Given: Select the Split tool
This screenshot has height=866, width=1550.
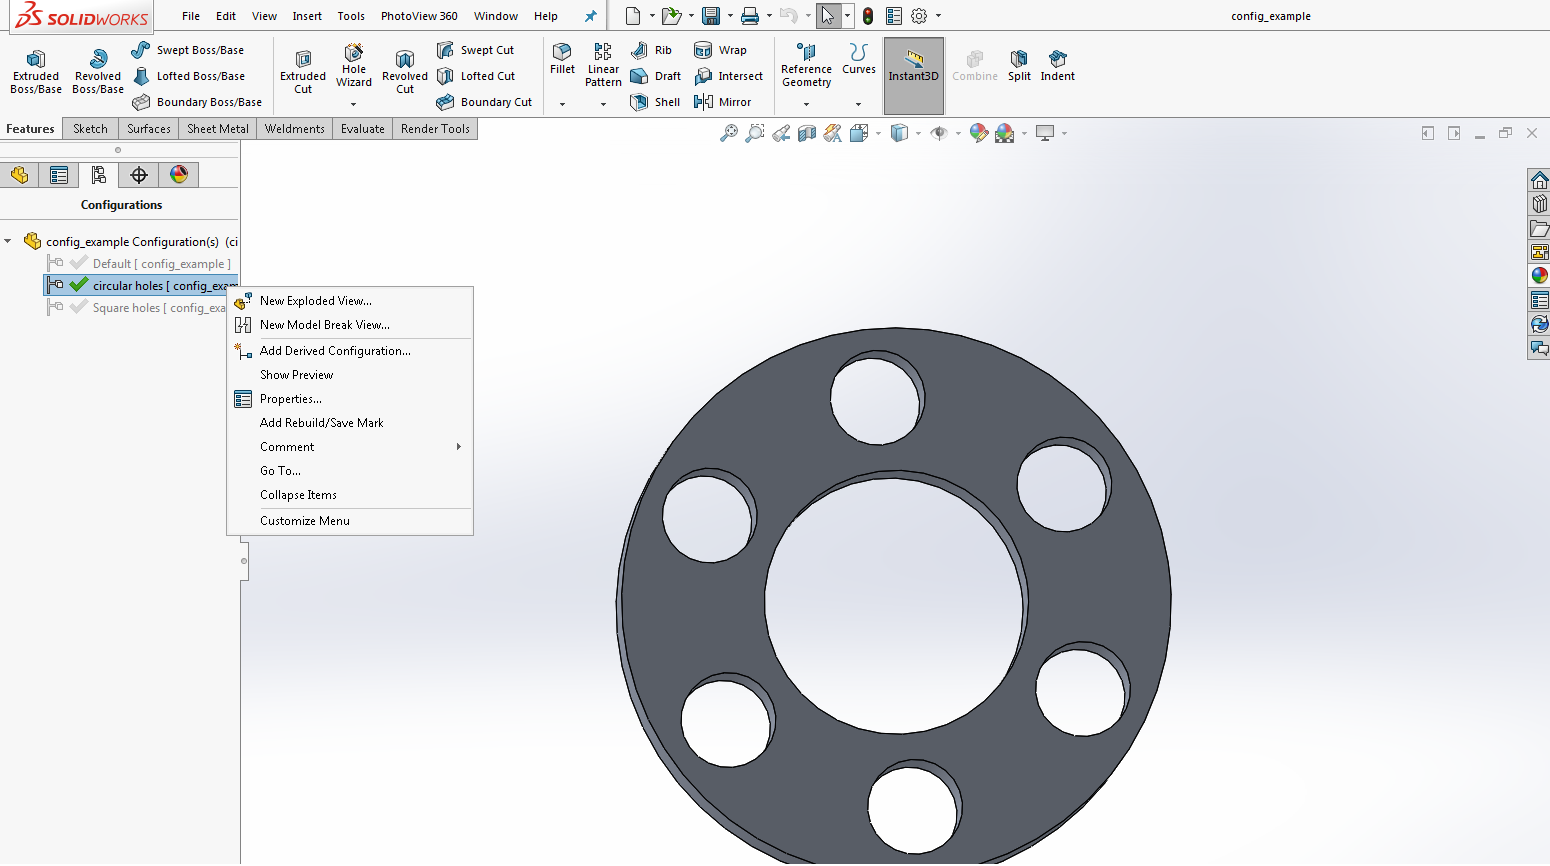Looking at the screenshot, I should click(x=1019, y=66).
